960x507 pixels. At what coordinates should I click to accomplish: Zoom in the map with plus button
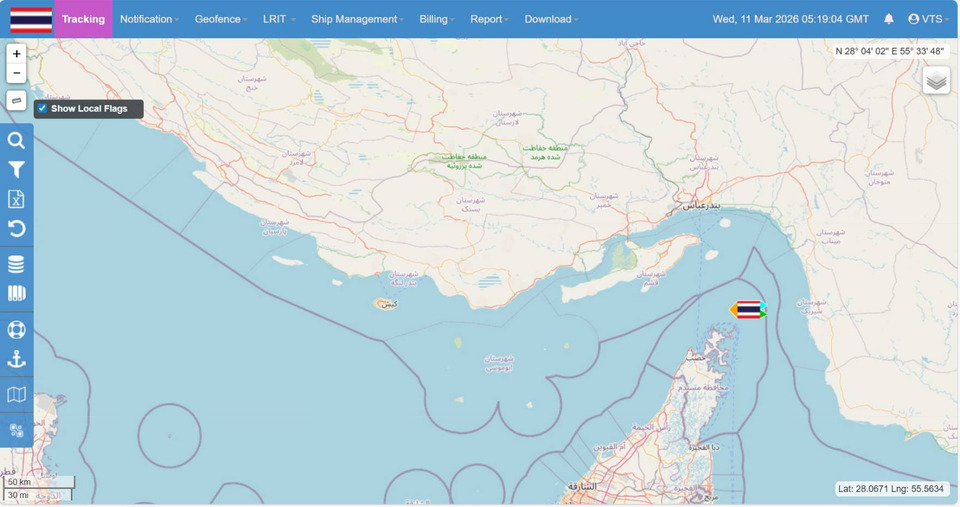[16, 54]
